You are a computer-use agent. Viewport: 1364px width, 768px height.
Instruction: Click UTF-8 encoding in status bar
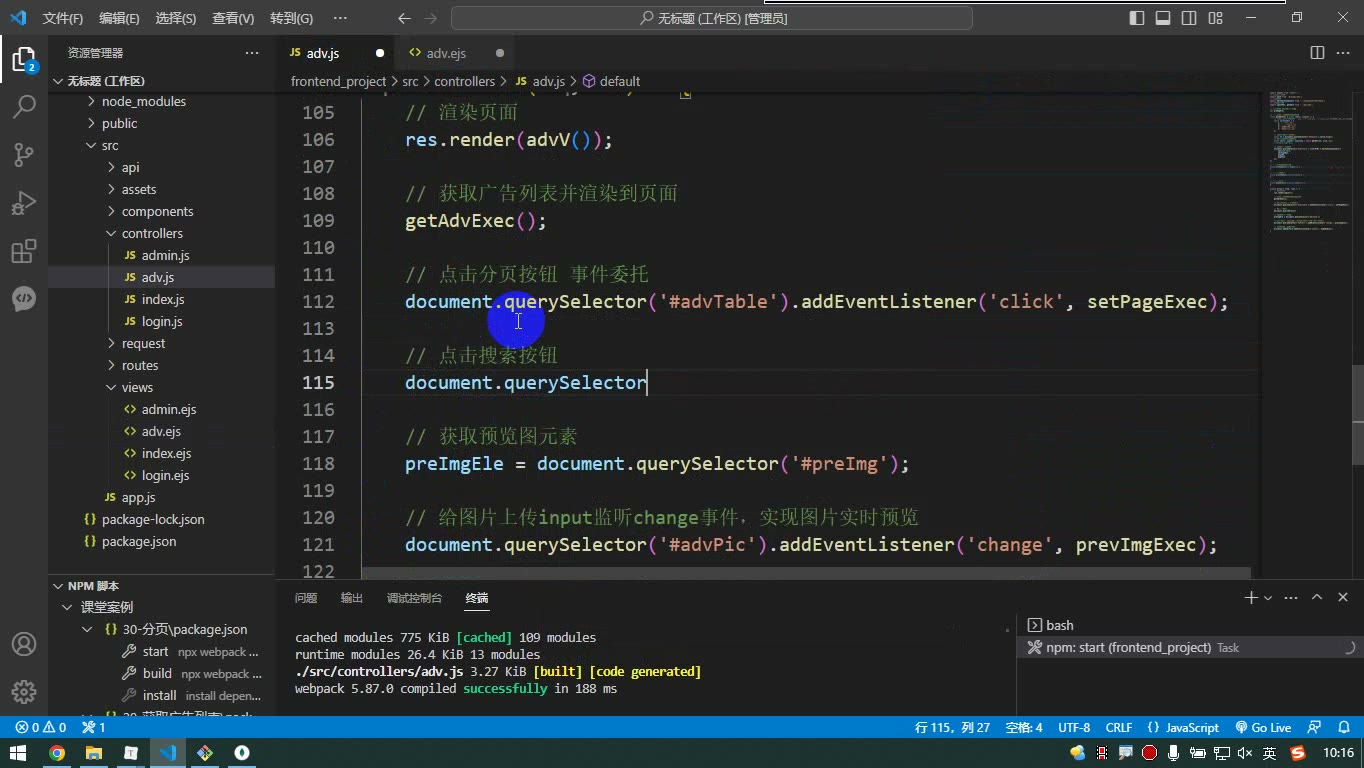click(x=1074, y=727)
